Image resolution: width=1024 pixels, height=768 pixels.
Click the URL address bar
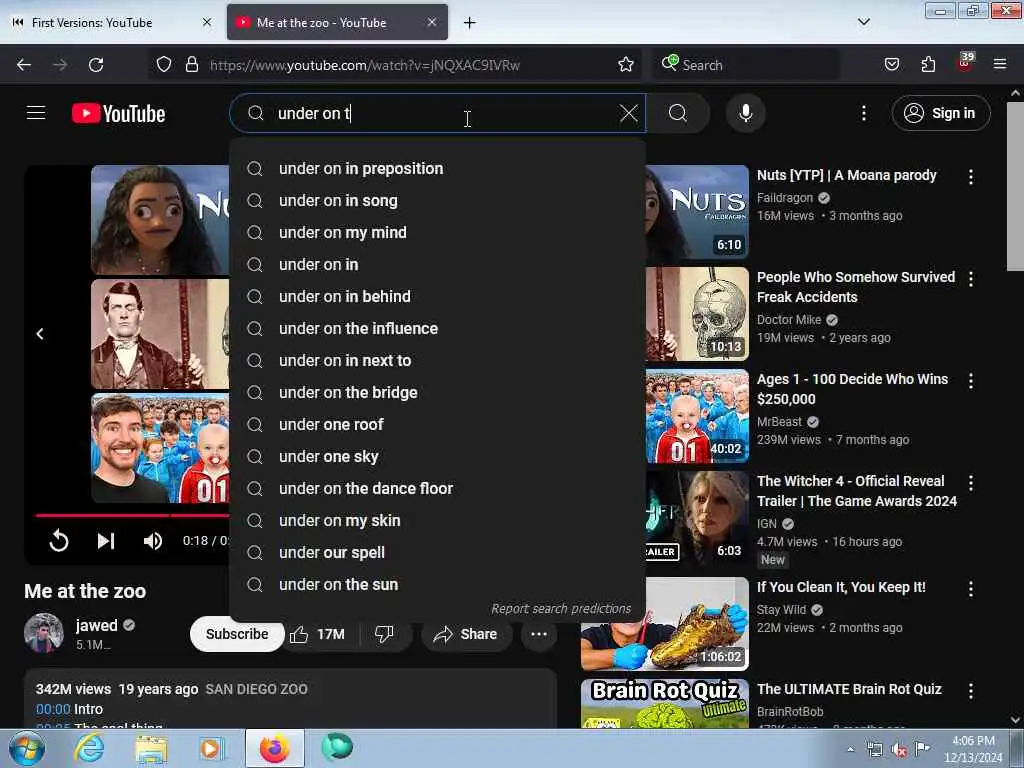pos(394,65)
